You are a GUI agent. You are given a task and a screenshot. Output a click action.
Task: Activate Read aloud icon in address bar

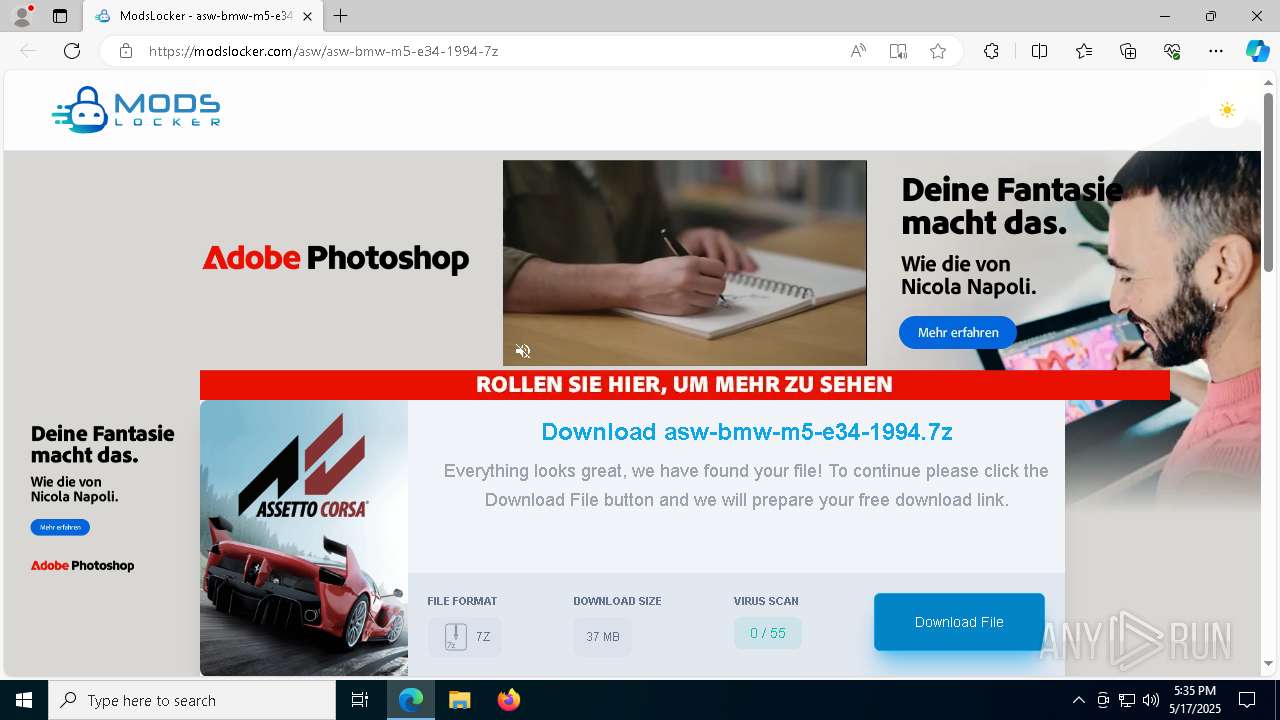858,51
